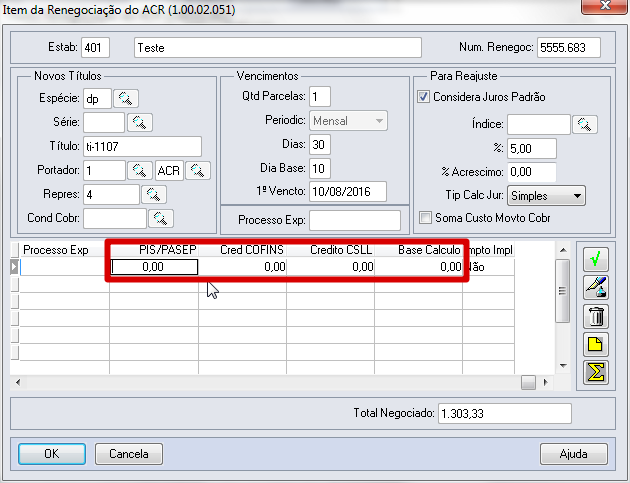Click Credito CSLL column header
Image resolution: width=630 pixels, height=483 pixels.
(331, 250)
